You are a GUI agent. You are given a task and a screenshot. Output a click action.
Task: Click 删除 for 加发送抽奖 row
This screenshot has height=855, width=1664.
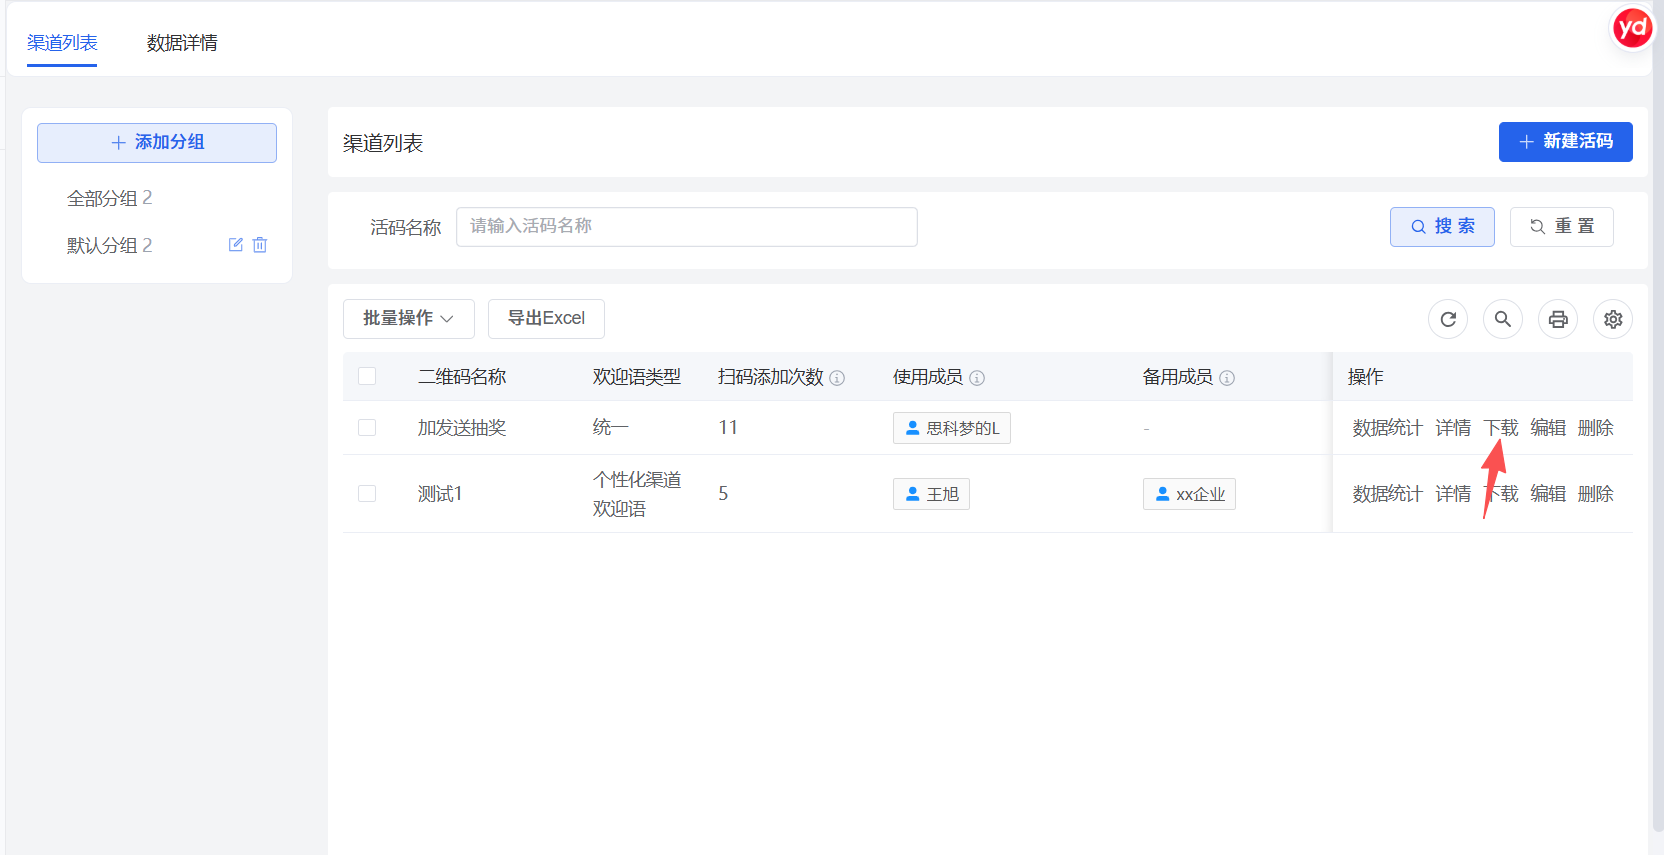point(1596,428)
